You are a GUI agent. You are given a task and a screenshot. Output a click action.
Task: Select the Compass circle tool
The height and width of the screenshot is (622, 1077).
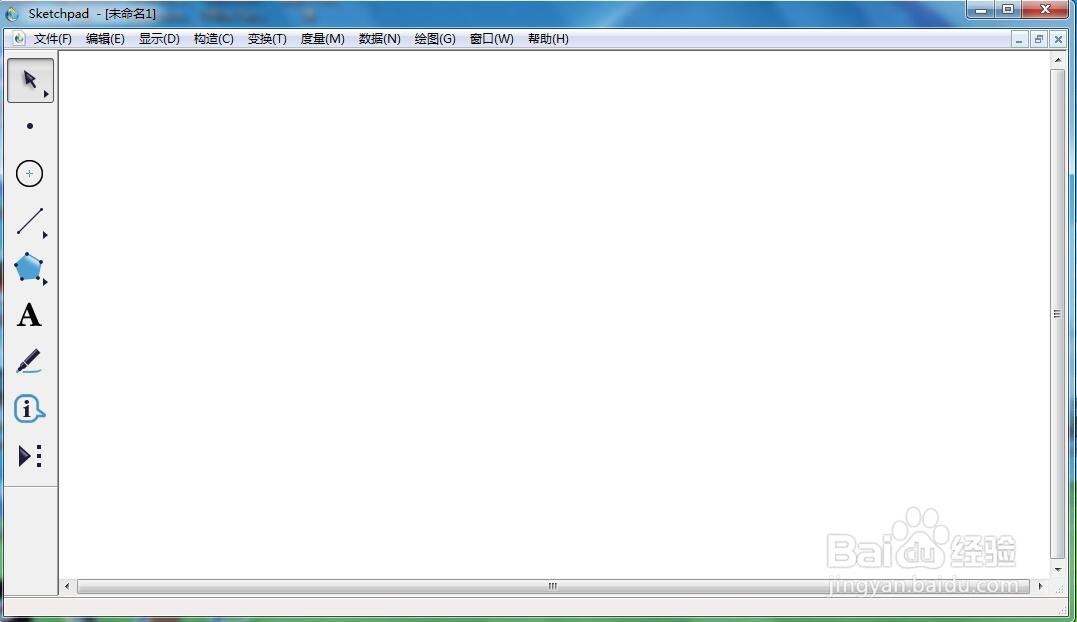click(30, 174)
